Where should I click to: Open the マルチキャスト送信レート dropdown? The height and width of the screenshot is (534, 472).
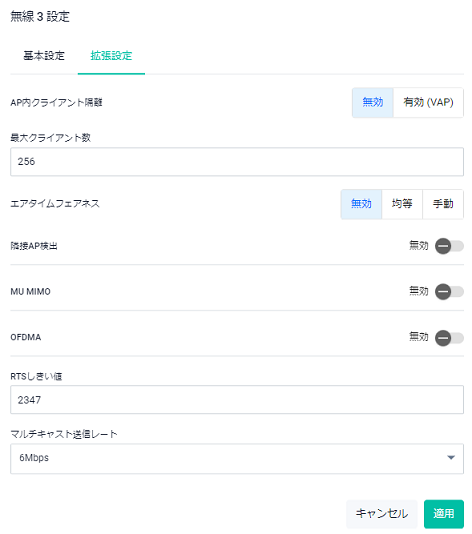(237, 458)
